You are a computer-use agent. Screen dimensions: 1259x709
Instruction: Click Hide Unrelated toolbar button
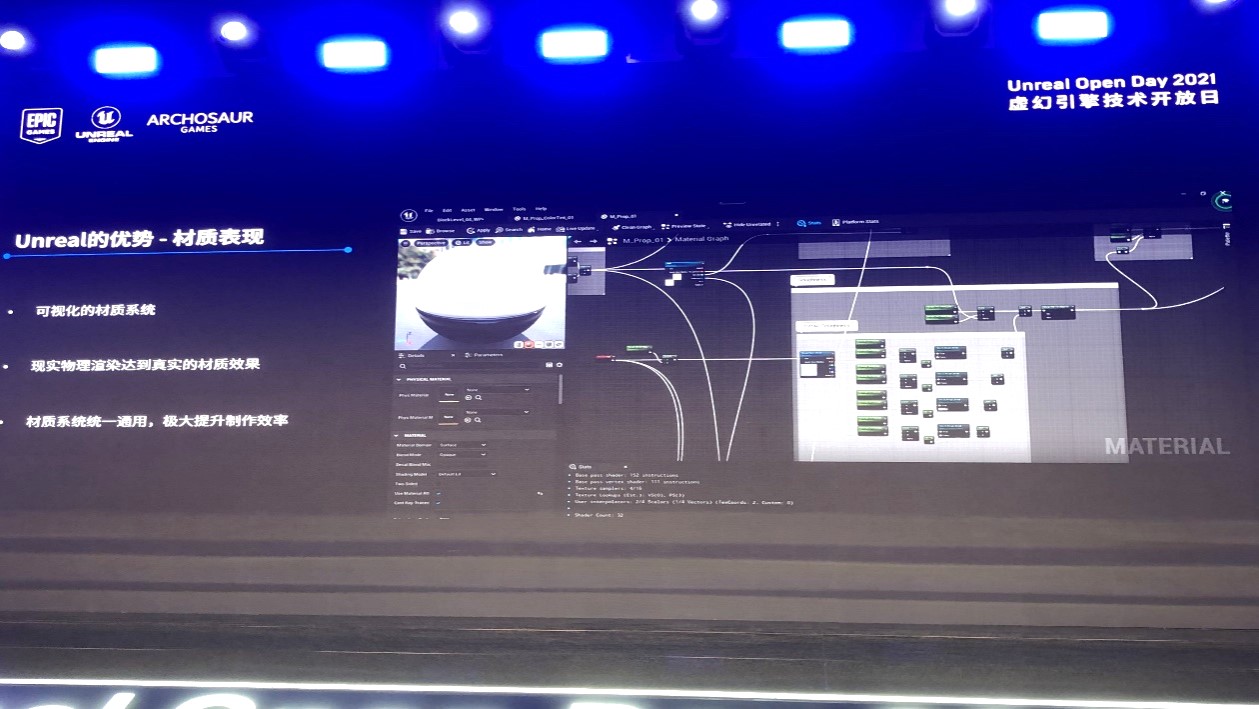tap(746, 224)
